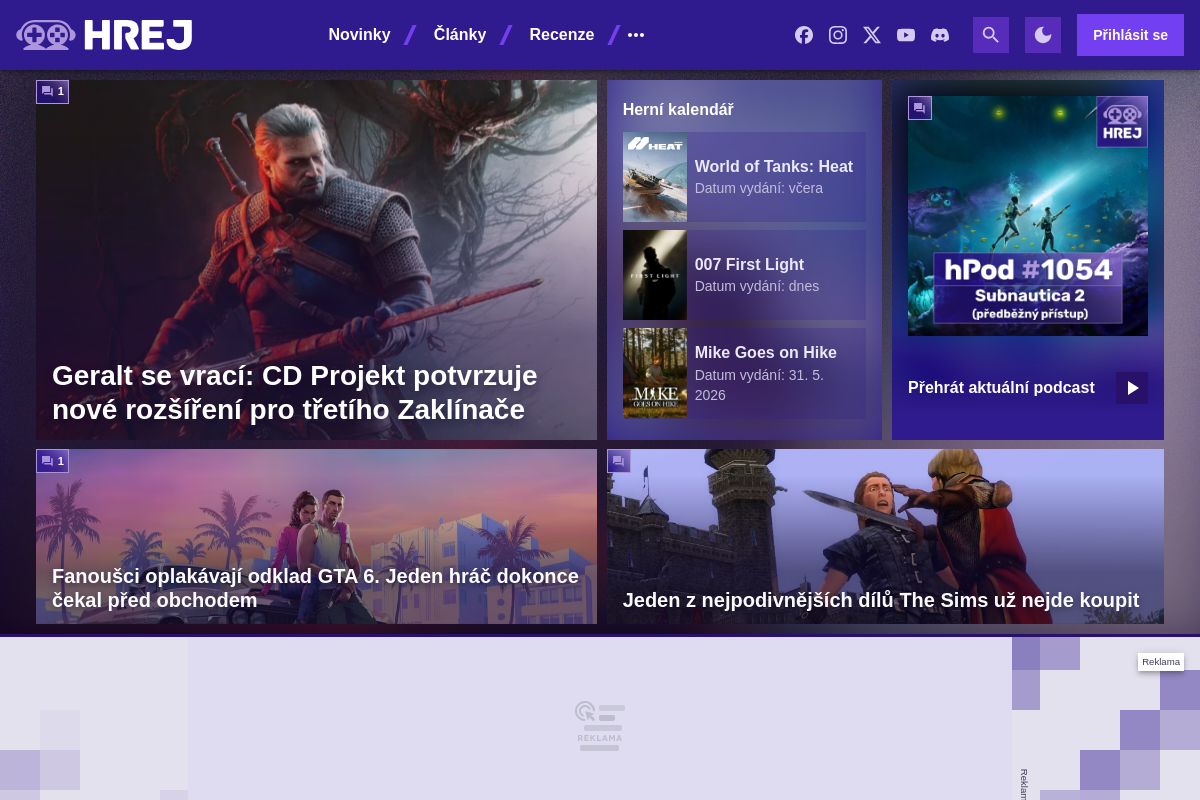
Task: Expand the three-dots more menu
Action: click(x=636, y=35)
